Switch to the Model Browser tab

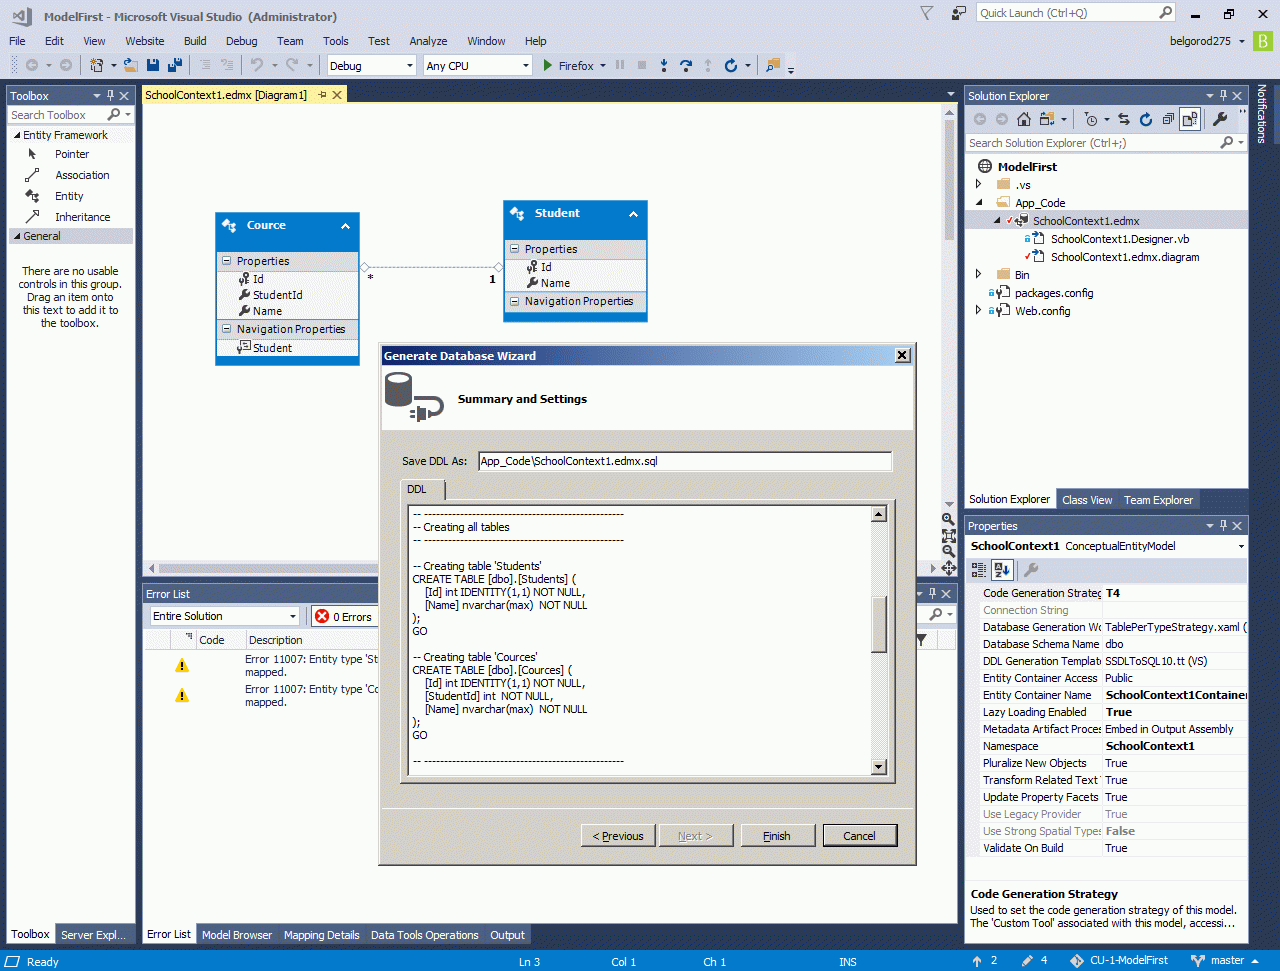point(237,935)
